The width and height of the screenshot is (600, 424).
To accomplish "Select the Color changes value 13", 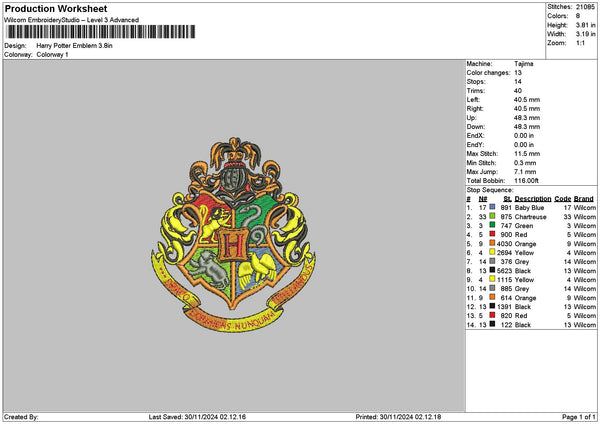I will click(518, 73).
